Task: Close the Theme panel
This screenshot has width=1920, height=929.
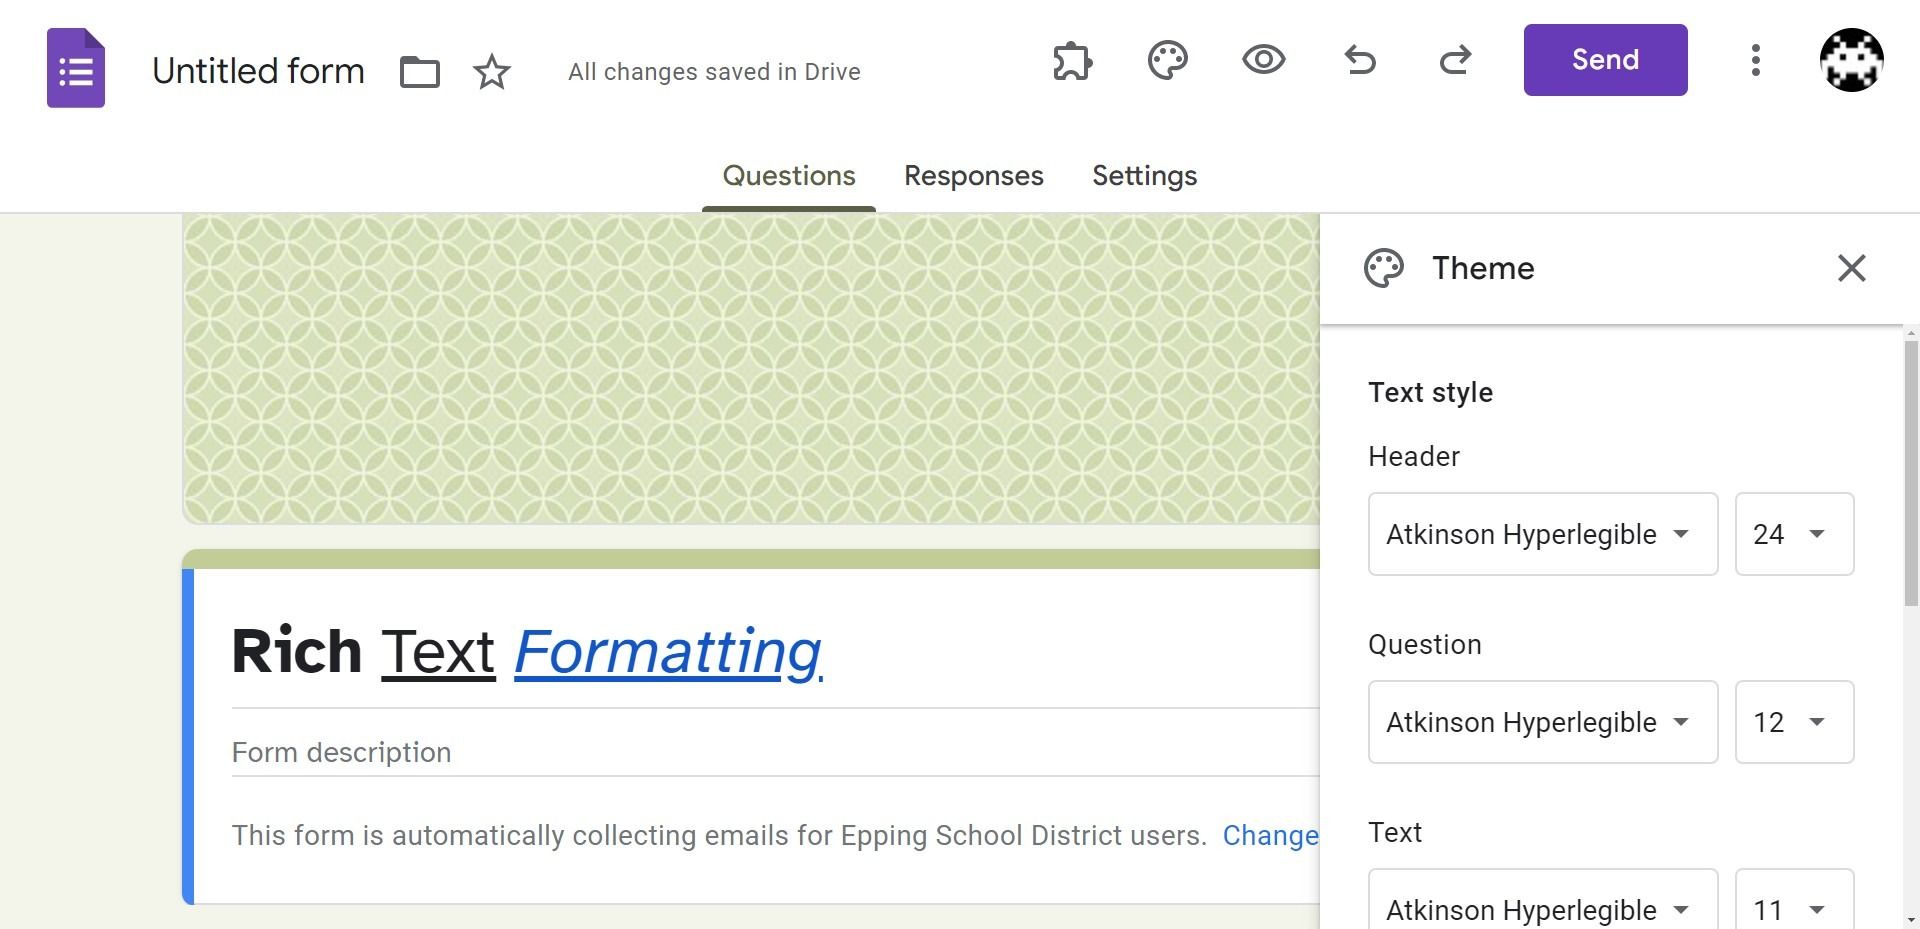Action: (x=1851, y=268)
